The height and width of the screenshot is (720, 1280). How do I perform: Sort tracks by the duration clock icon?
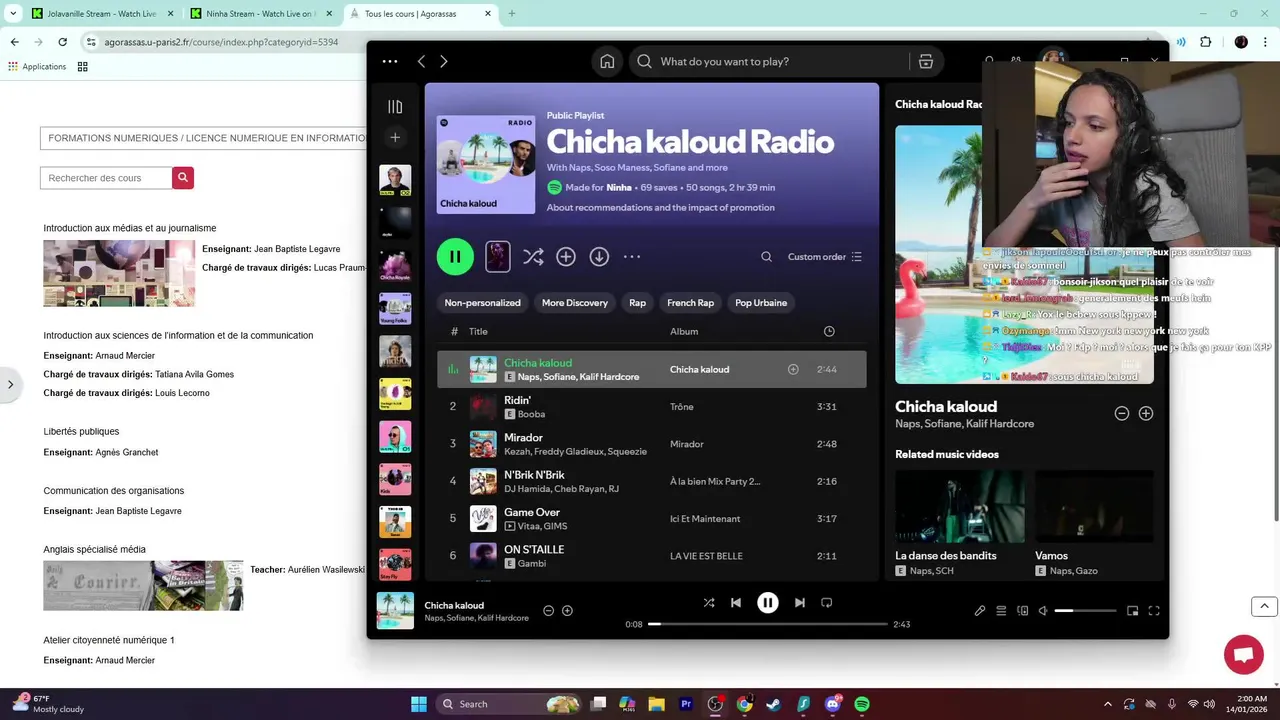pos(829,331)
